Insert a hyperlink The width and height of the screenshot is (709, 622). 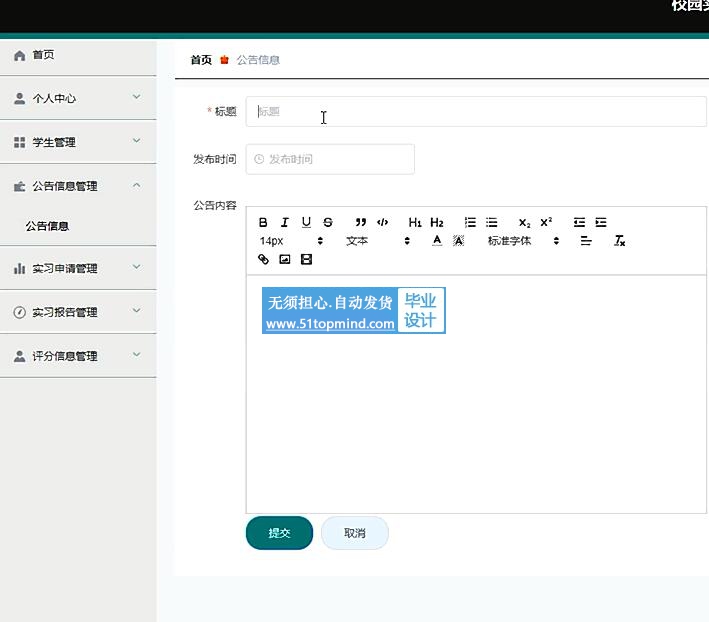click(263, 259)
